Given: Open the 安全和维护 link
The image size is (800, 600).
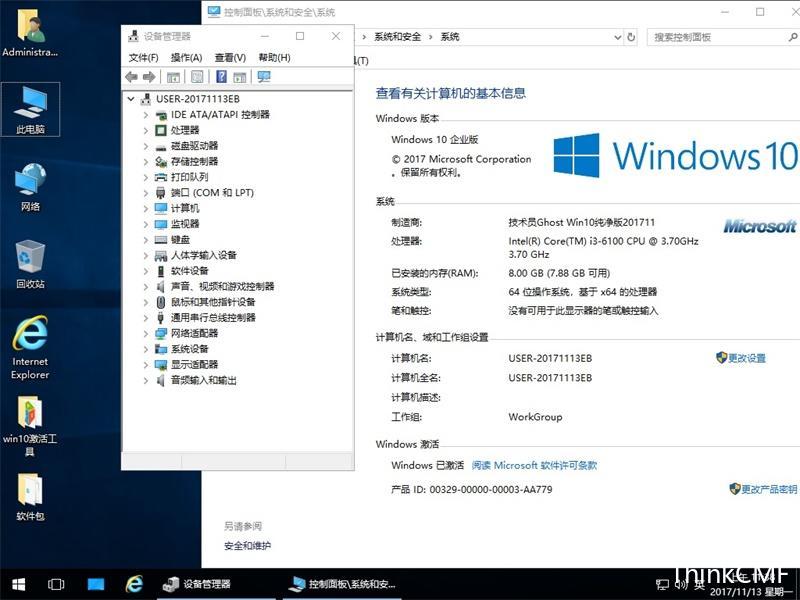Looking at the screenshot, I should [x=247, y=546].
